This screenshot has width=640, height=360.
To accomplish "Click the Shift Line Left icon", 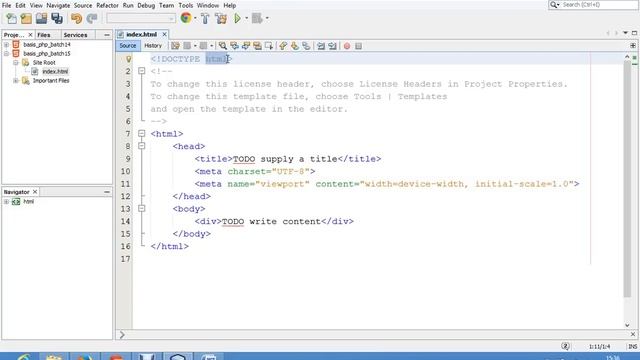I will pyautogui.click(x=321, y=46).
